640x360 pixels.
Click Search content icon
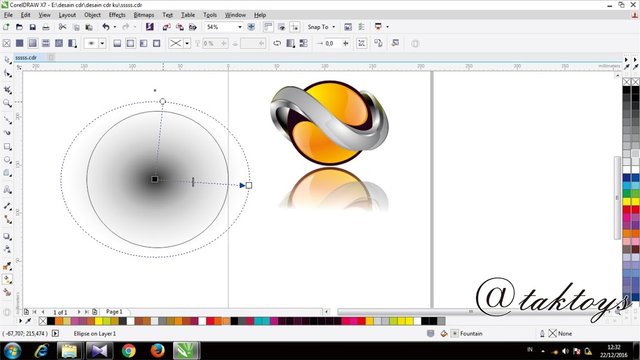click(x=150, y=27)
